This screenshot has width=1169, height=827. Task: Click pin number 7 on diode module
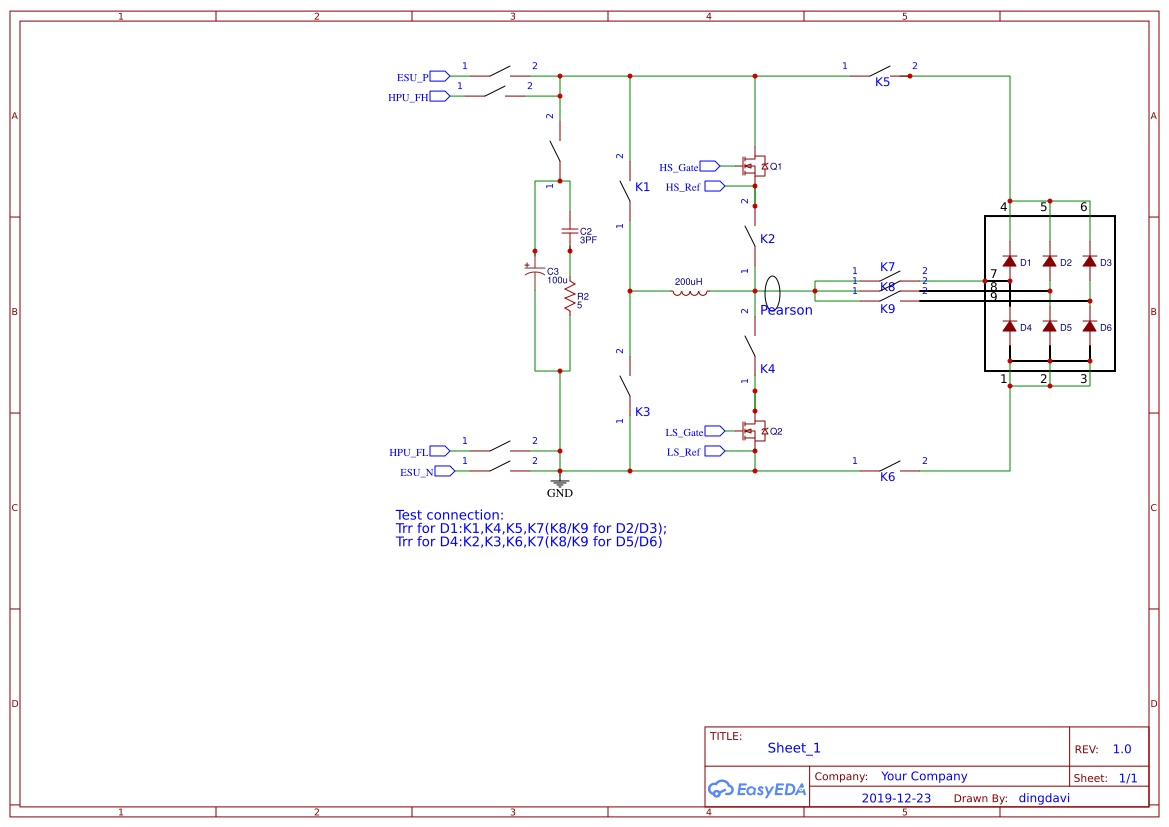point(994,274)
